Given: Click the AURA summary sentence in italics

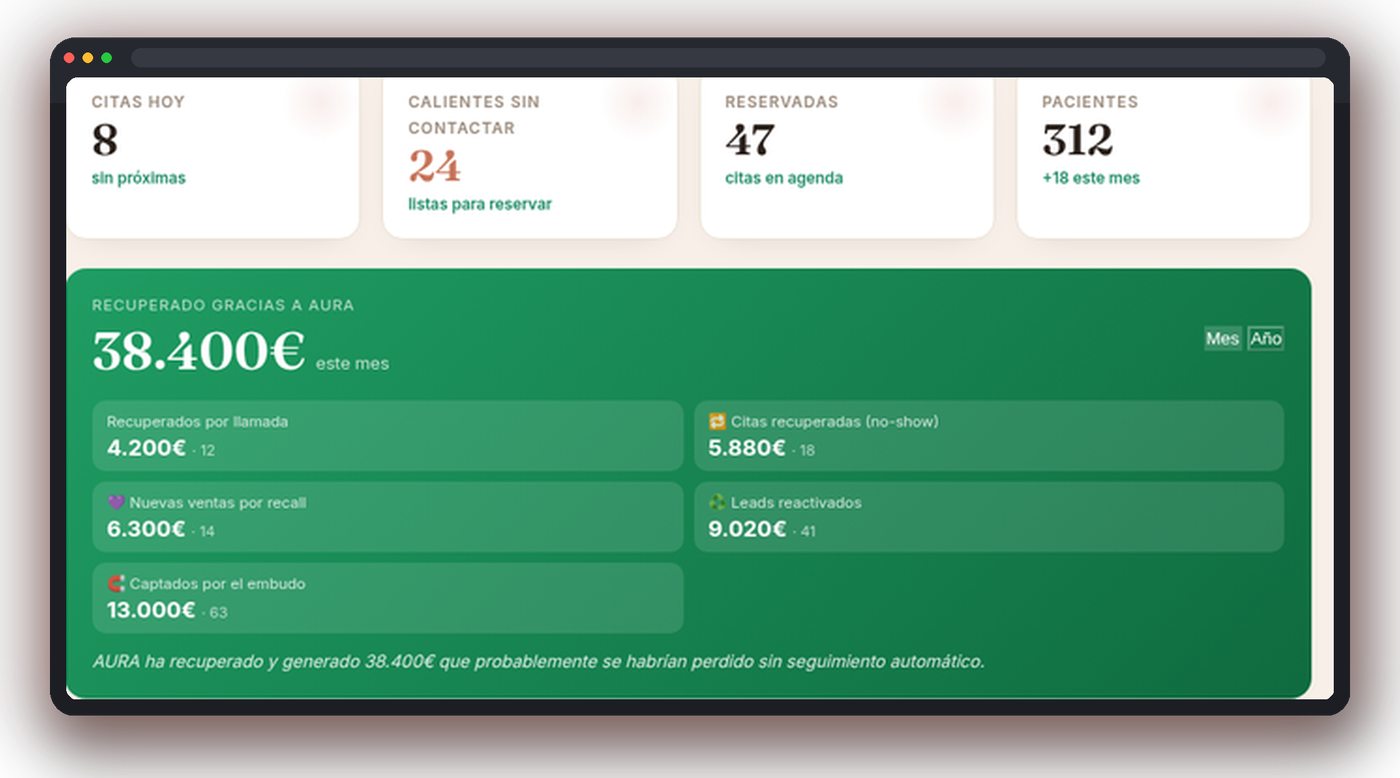Looking at the screenshot, I should [x=538, y=662].
